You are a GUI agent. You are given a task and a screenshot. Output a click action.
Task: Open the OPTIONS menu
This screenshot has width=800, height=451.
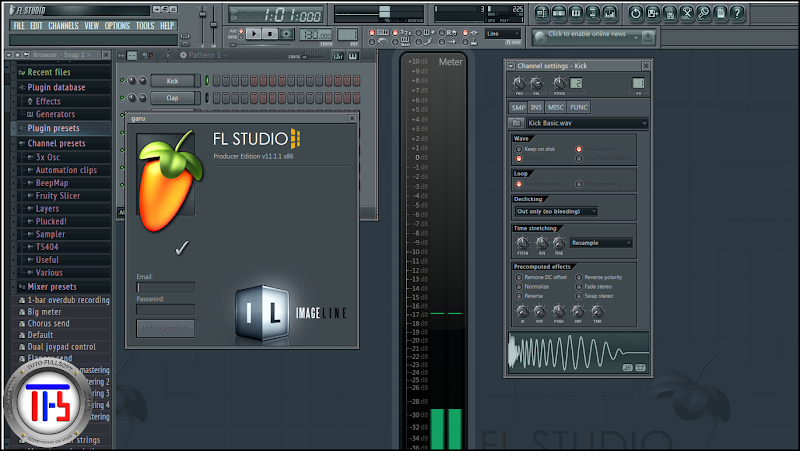[x=117, y=26]
